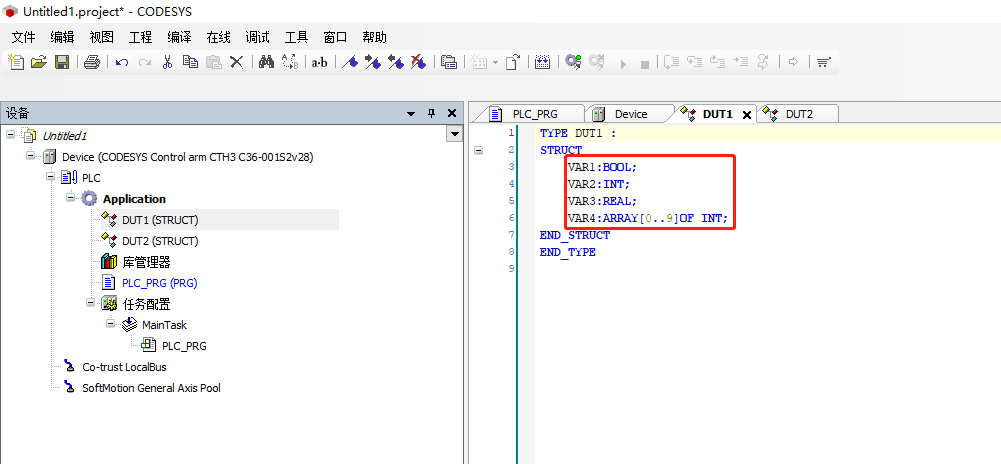Click the New file toolbar icon
Viewport: 1001px width, 464px height.
16,62
